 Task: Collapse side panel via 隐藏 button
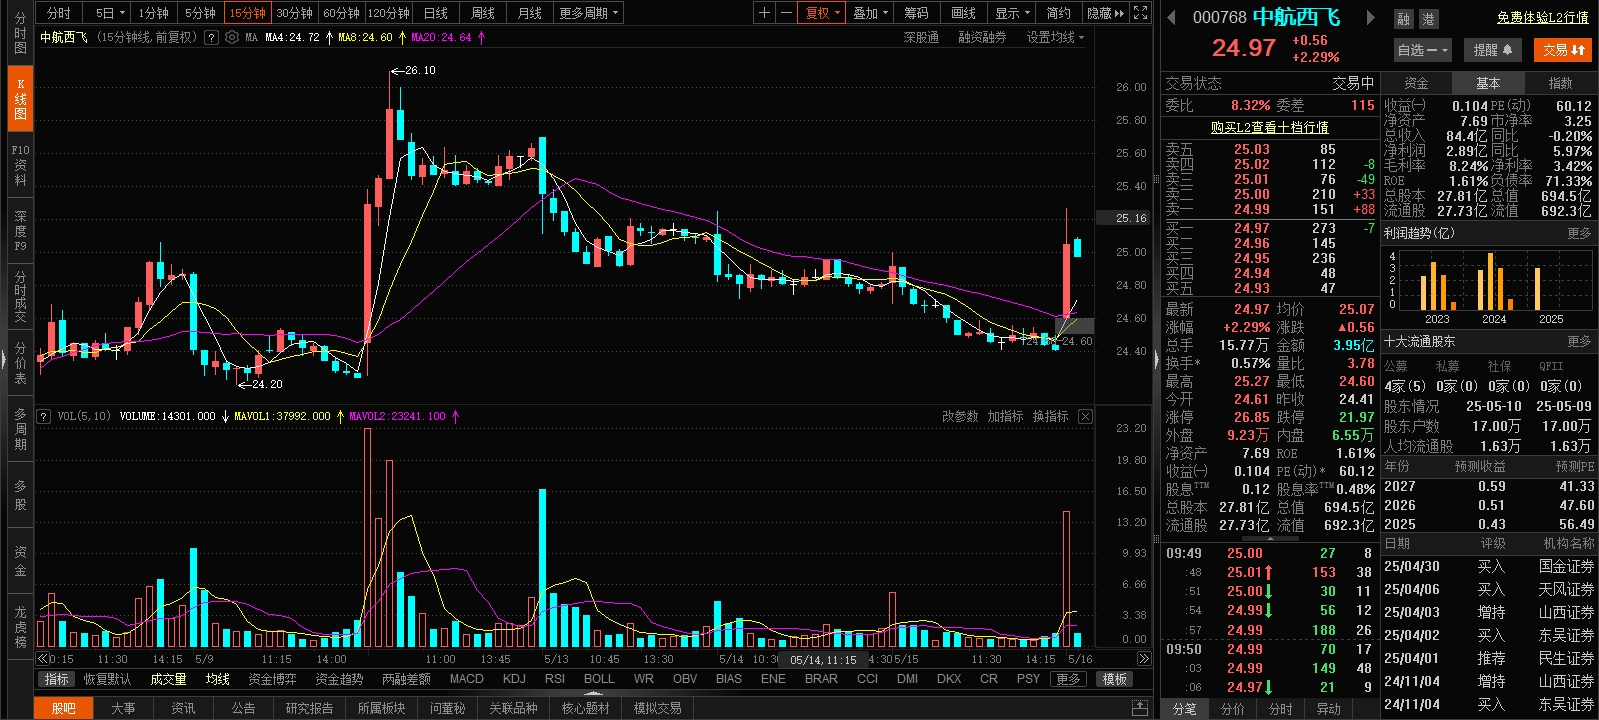[1105, 13]
